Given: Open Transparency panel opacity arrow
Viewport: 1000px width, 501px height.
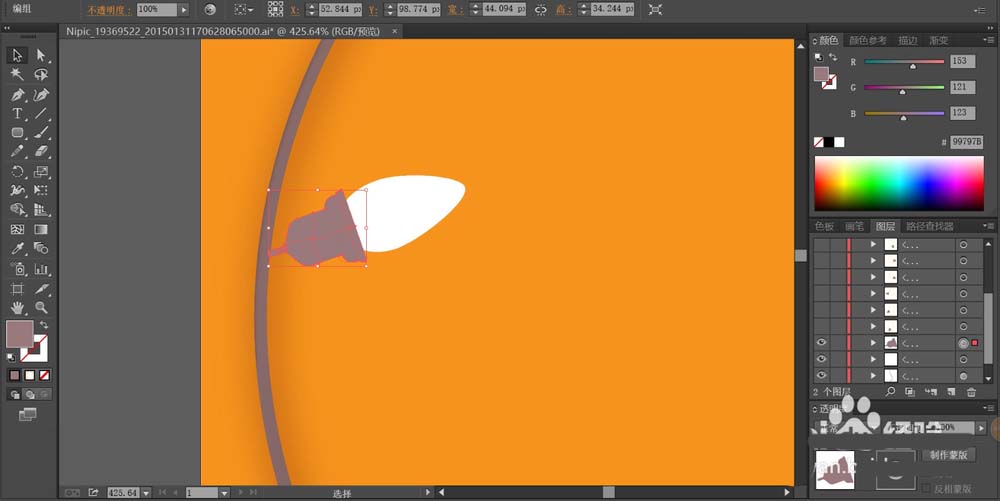Looking at the screenshot, I should coord(982,428).
